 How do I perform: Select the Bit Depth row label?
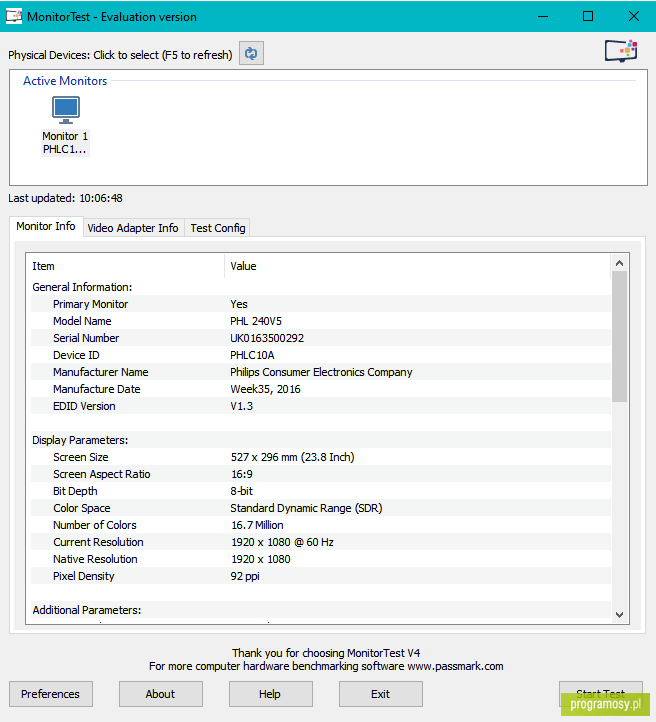tap(75, 491)
